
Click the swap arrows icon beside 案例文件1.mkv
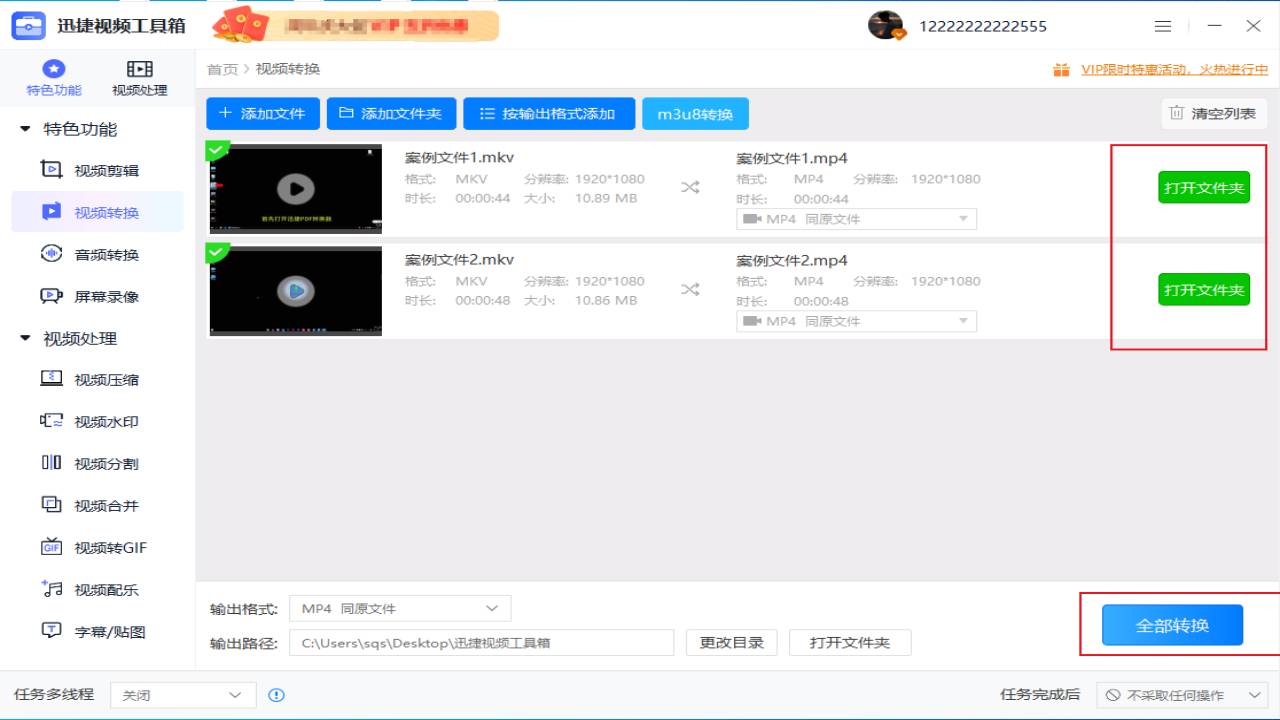tap(689, 187)
